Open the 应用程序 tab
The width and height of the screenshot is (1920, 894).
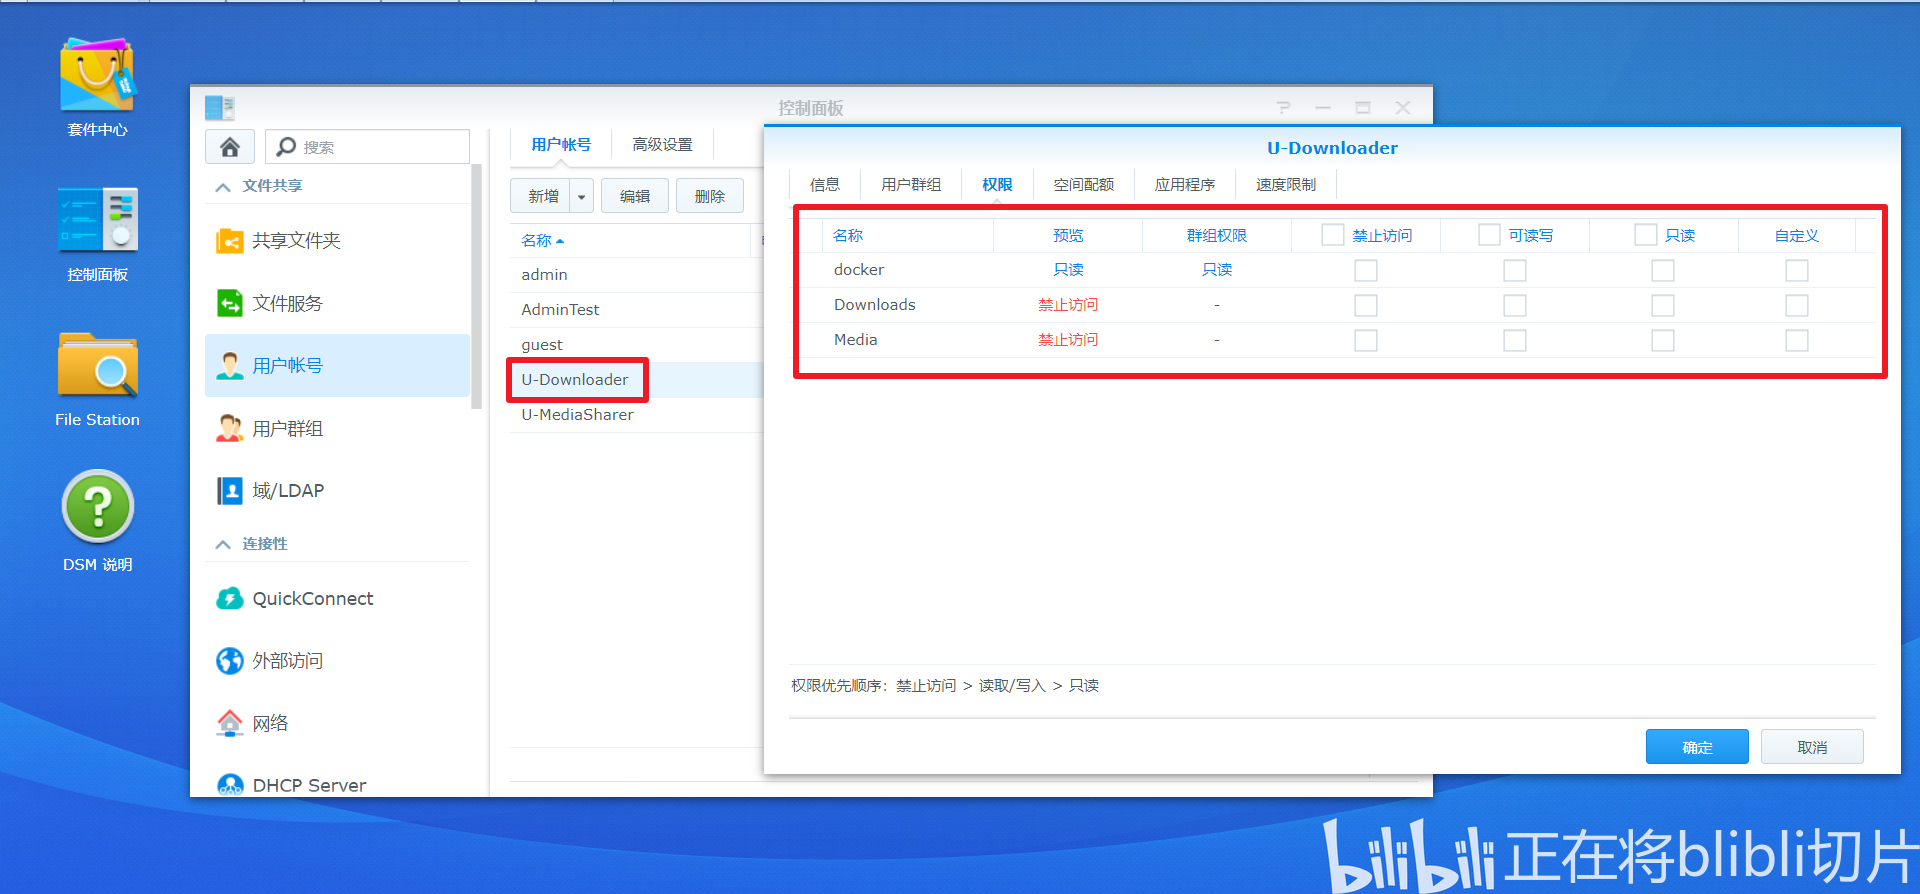[x=1185, y=185]
